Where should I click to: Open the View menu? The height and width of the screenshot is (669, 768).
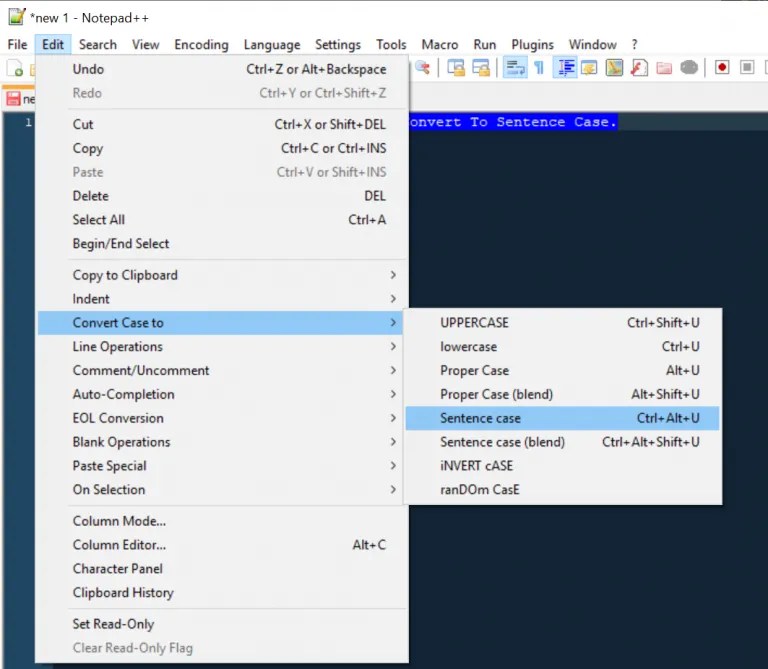coord(145,45)
